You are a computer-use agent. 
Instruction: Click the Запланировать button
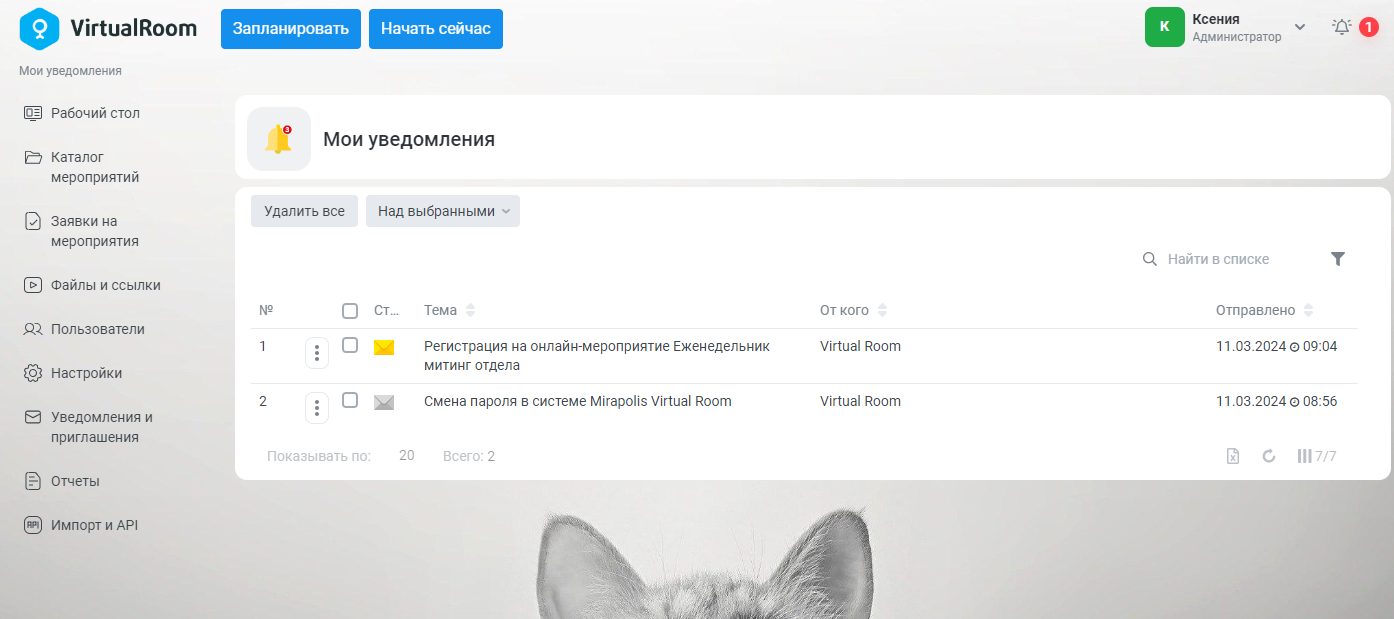[x=291, y=29]
